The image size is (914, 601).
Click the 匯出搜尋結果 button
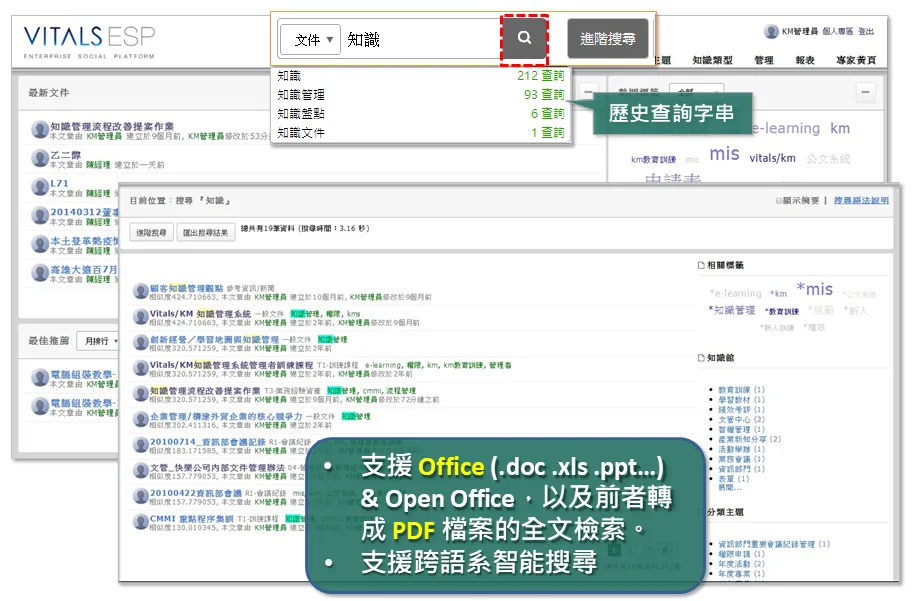205,233
